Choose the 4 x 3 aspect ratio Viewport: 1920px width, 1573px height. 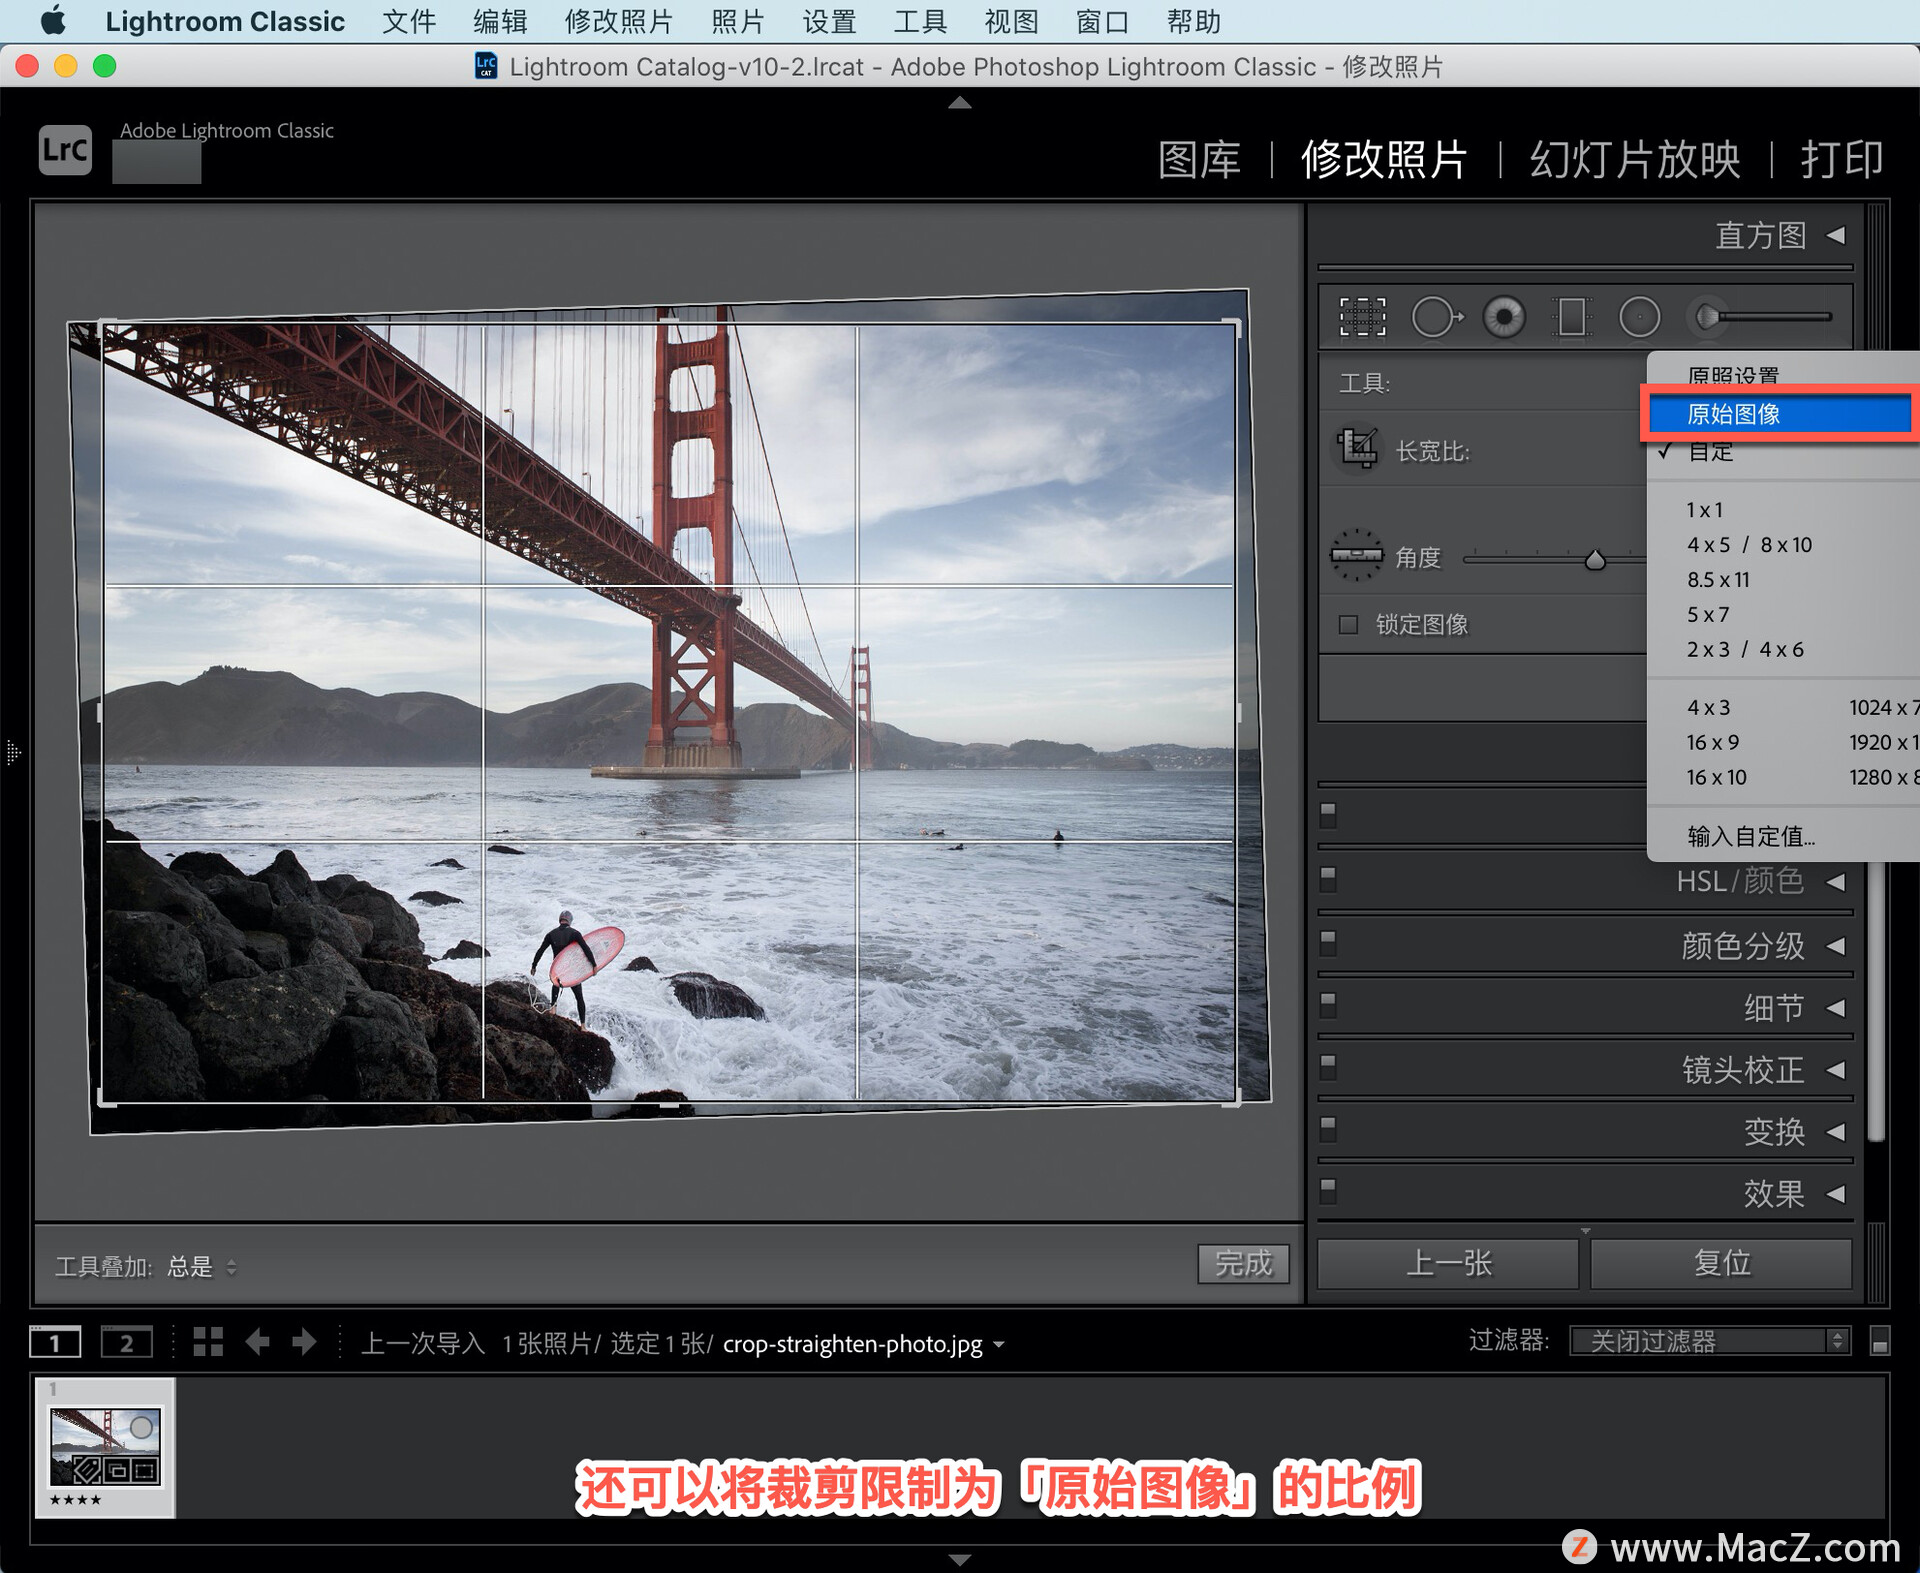pyautogui.click(x=1708, y=707)
